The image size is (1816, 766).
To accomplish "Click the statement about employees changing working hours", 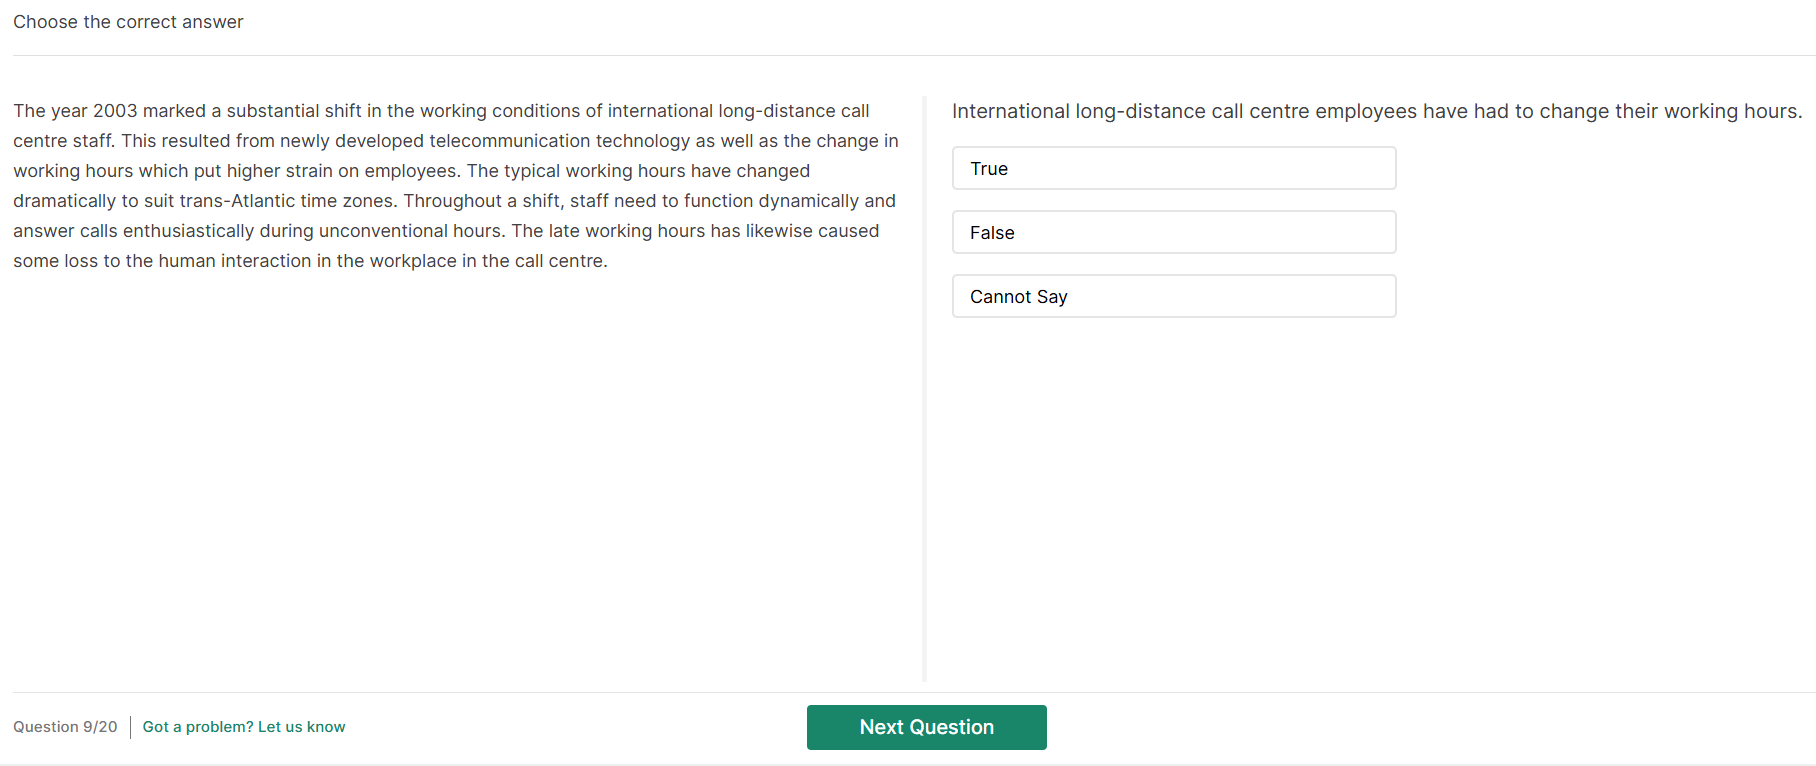I will click(1376, 111).
